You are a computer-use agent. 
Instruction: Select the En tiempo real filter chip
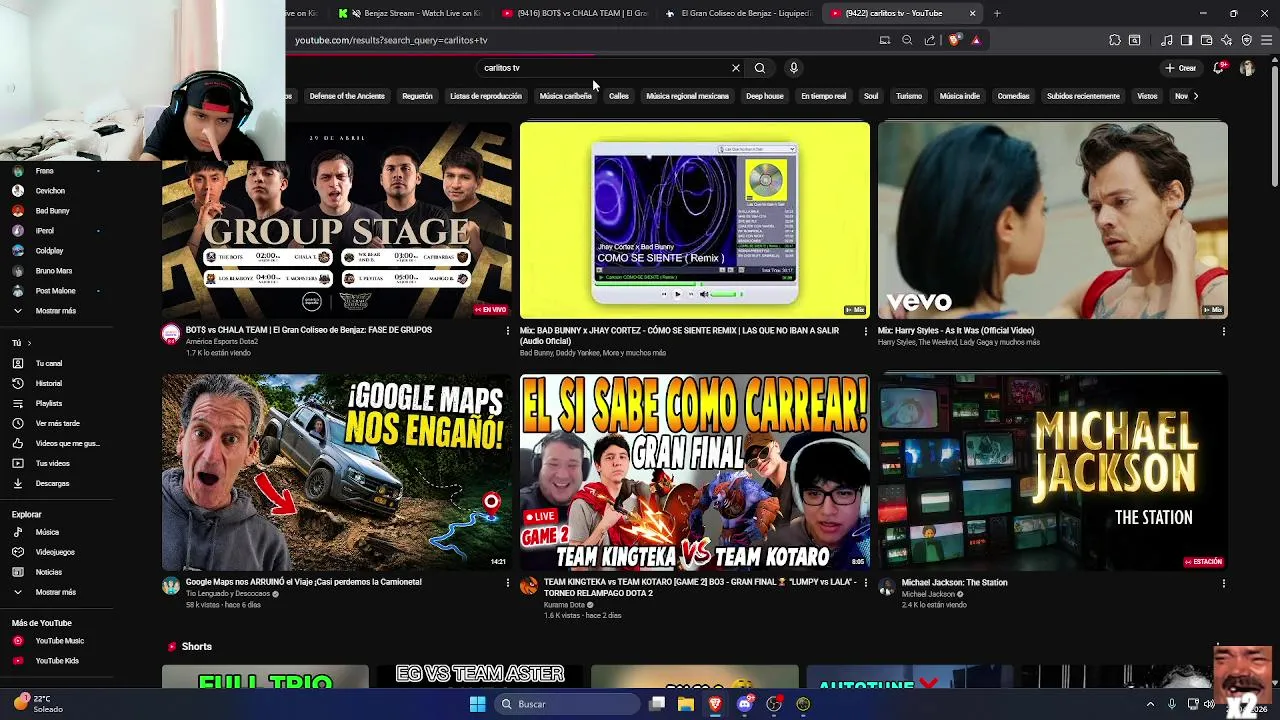824,96
